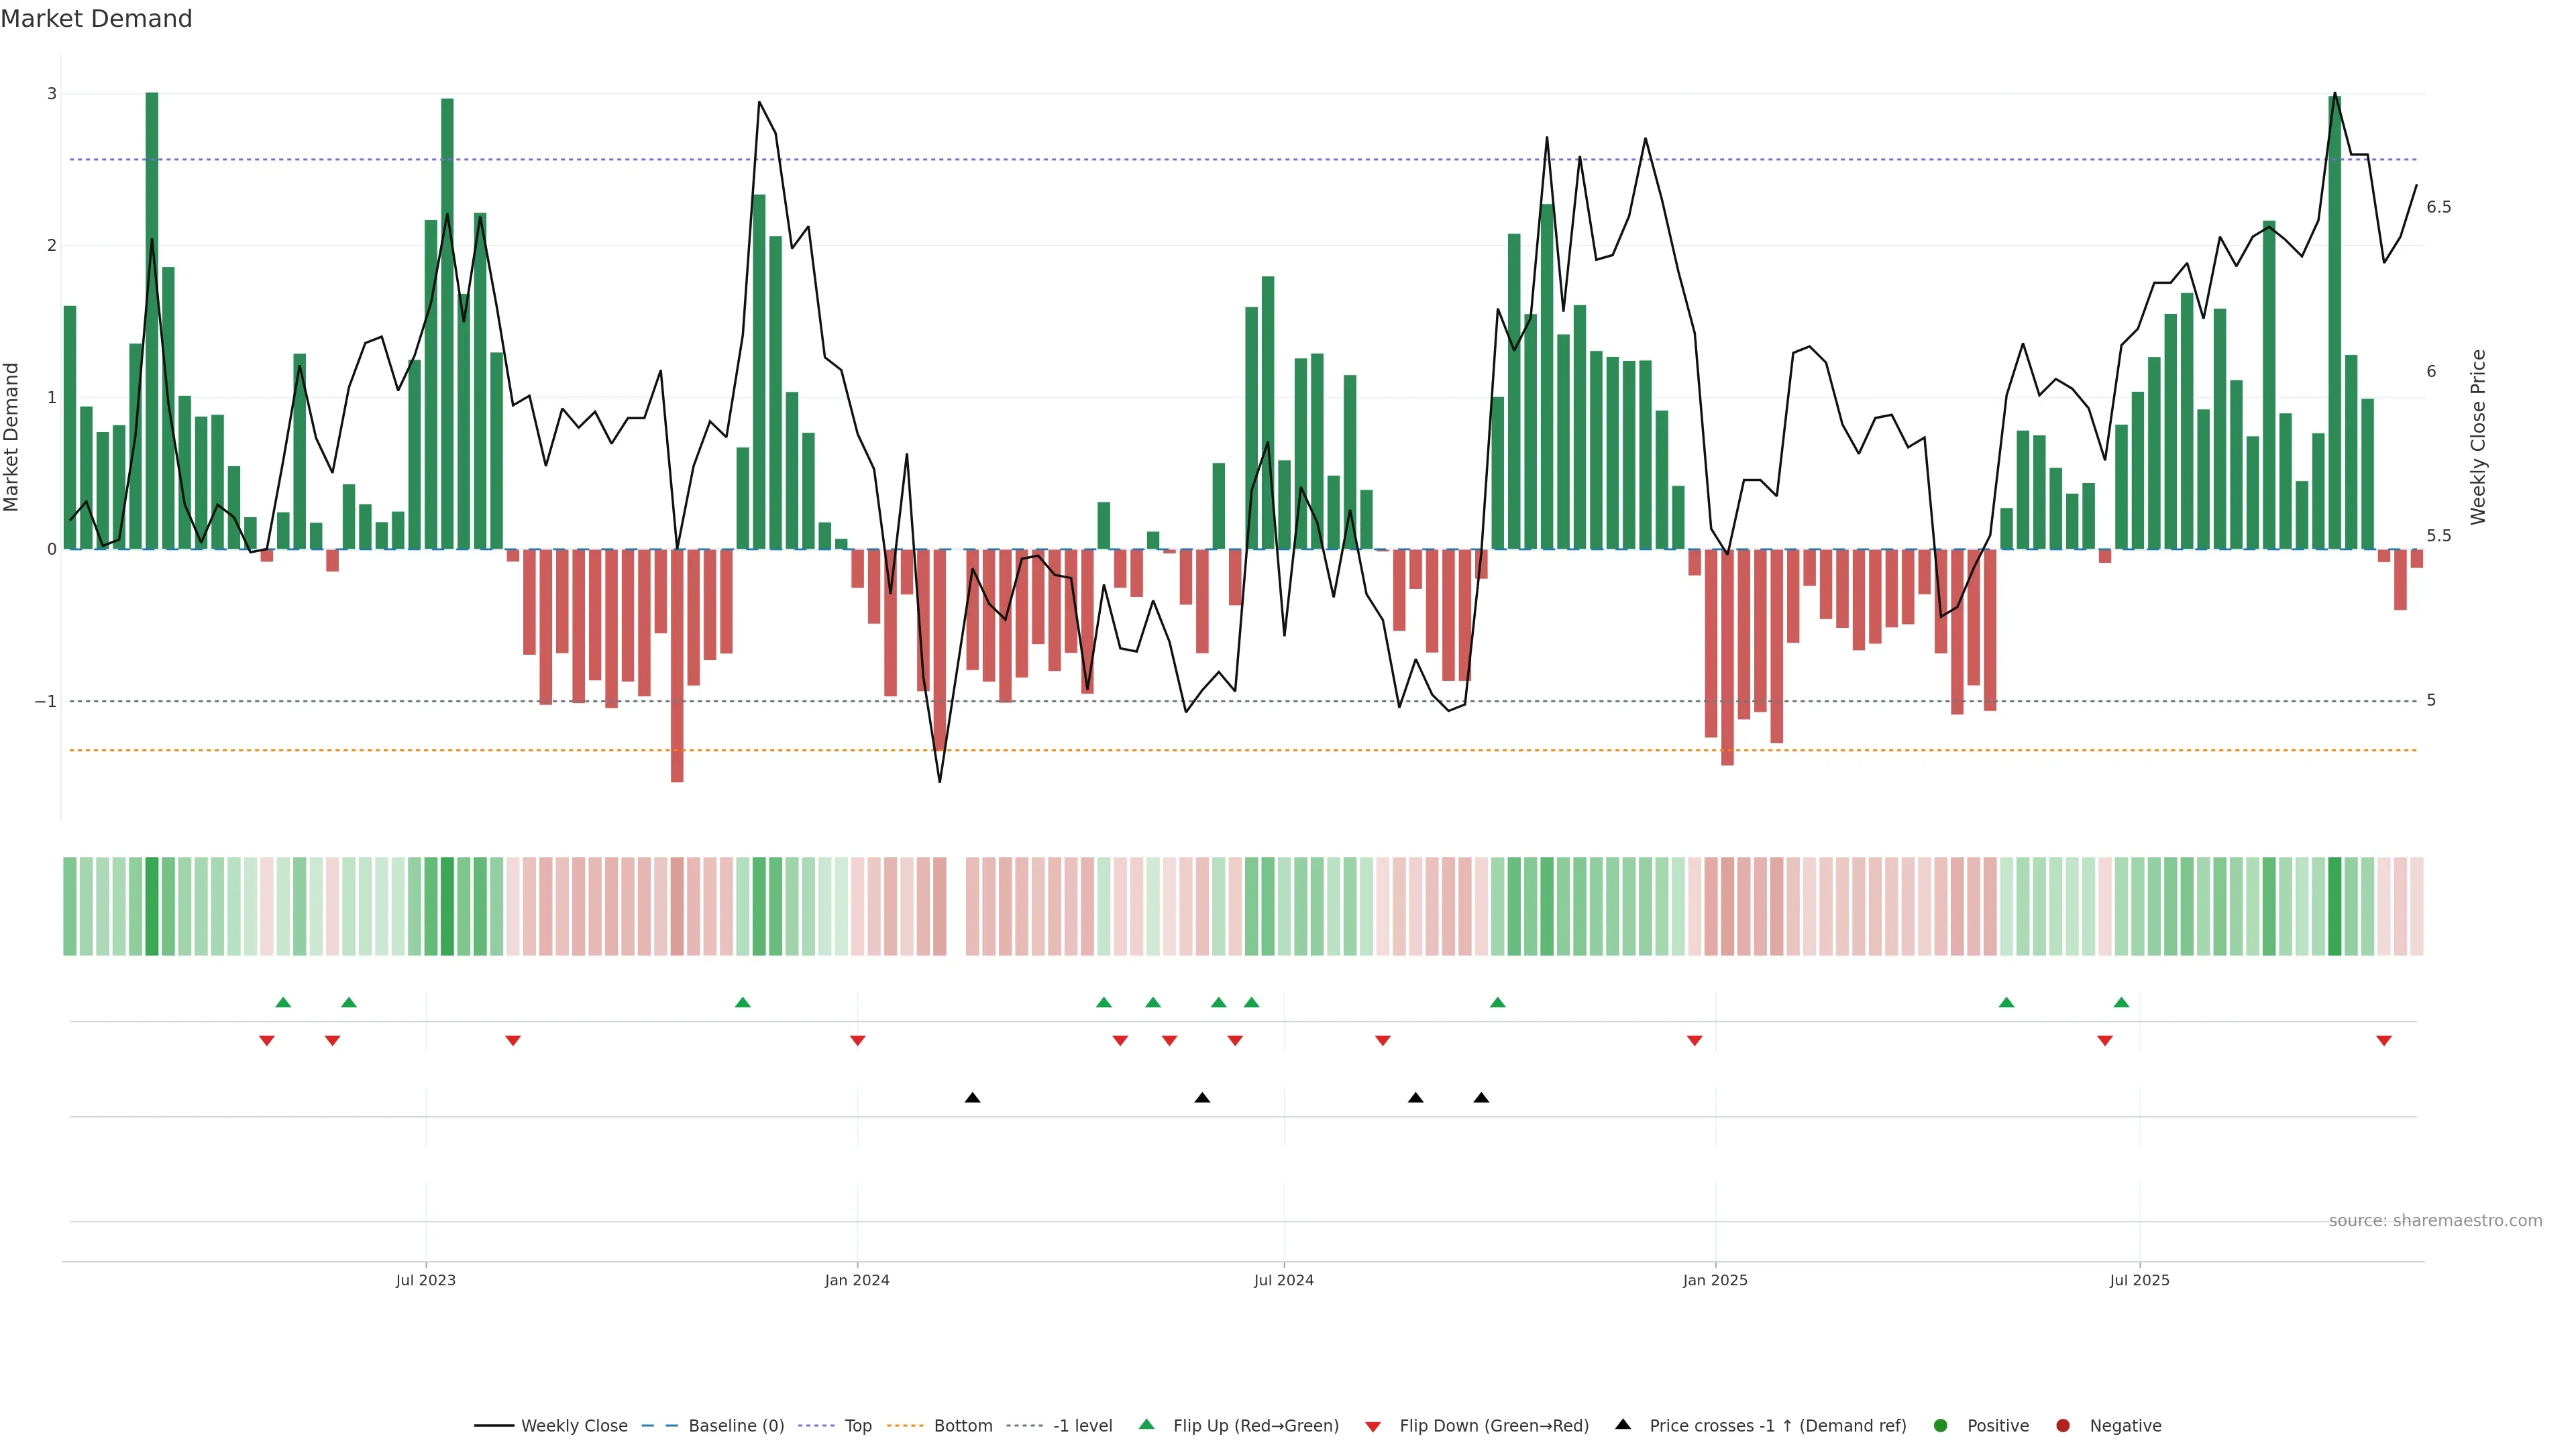Click the first green flip-up marker
This screenshot has height=1449, width=2576.
[283, 1002]
